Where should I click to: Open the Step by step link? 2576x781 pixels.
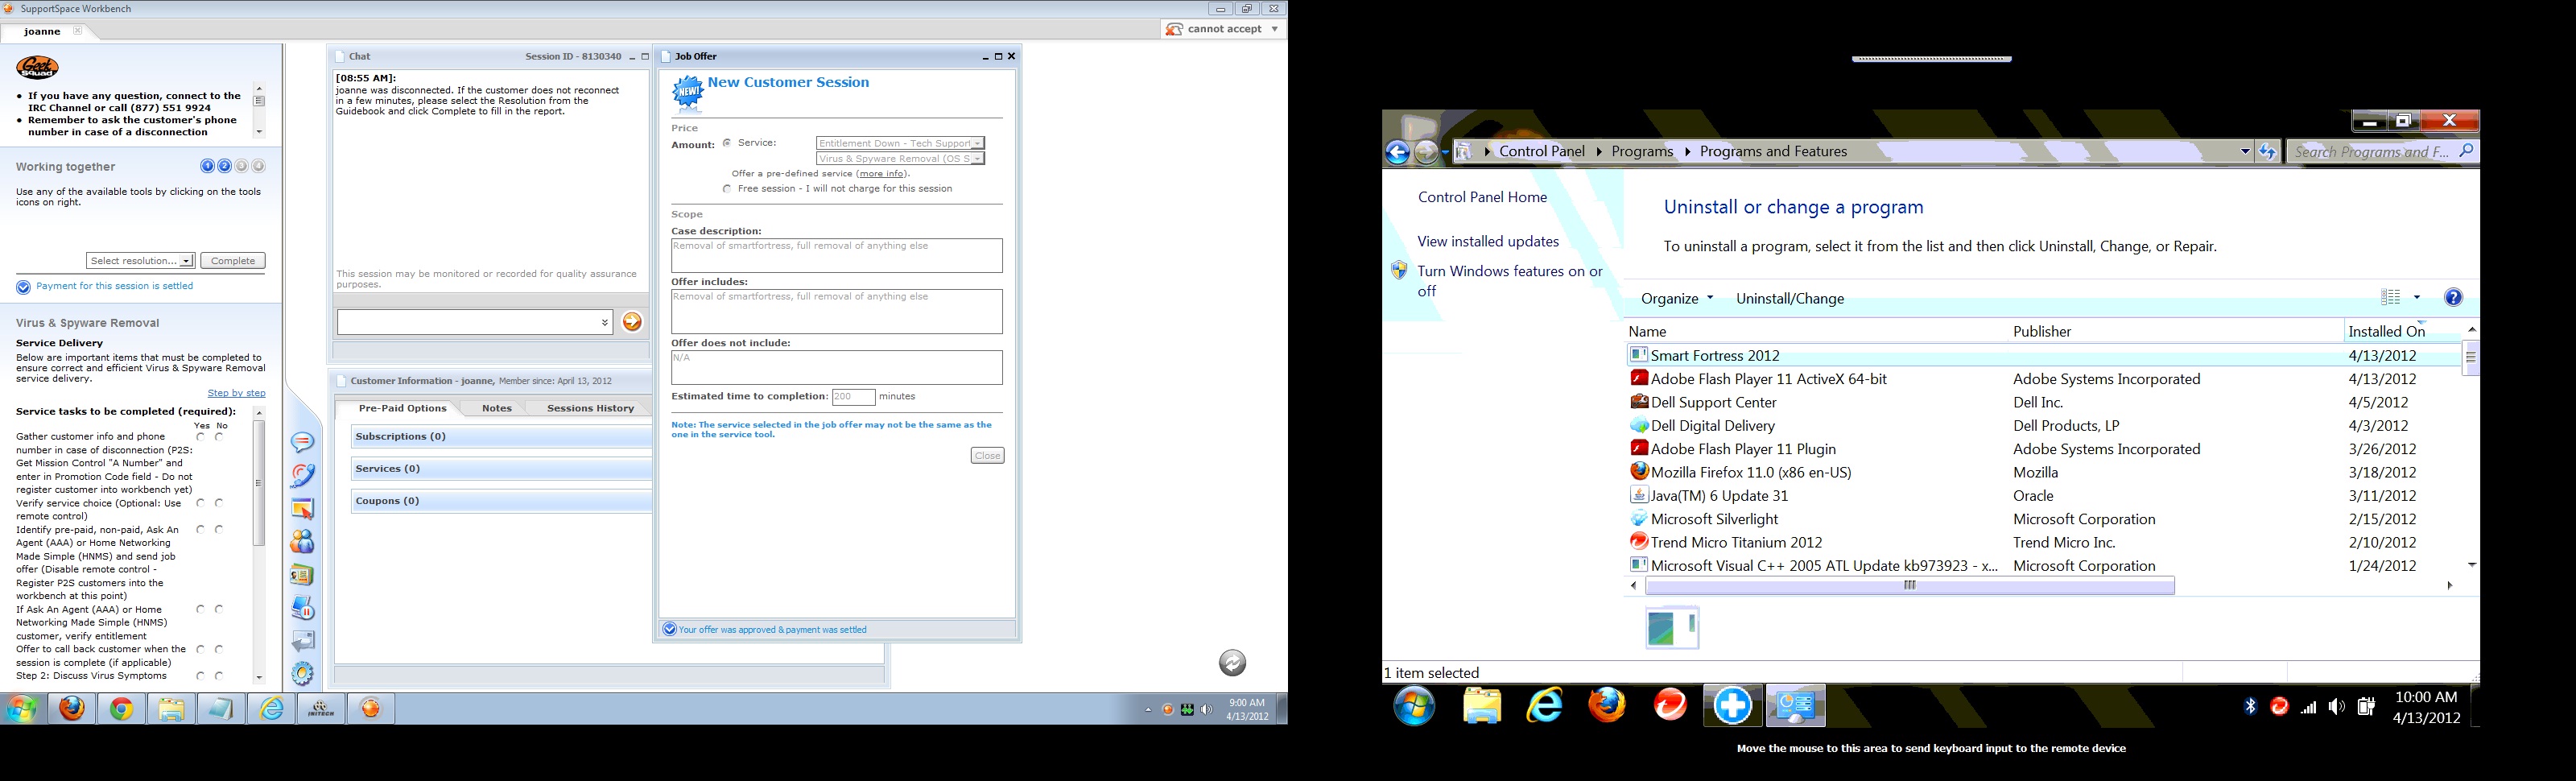(236, 393)
